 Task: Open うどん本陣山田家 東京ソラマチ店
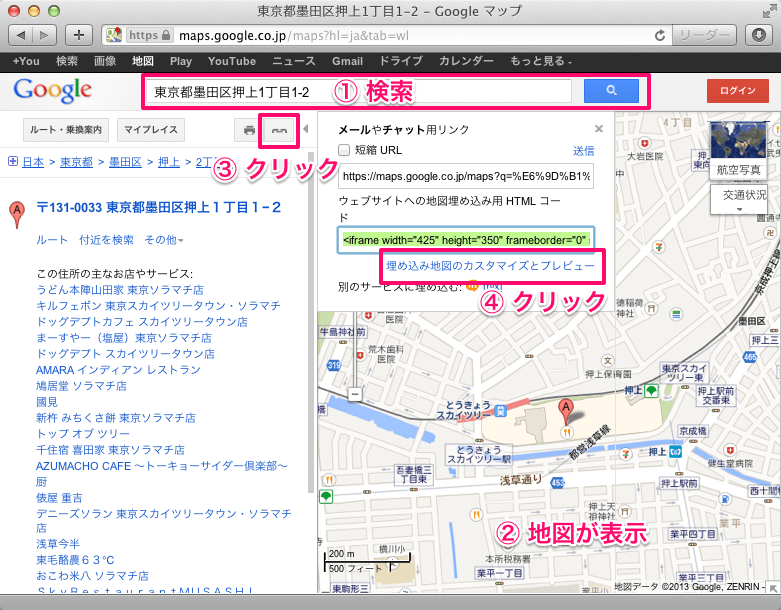click(x=120, y=290)
